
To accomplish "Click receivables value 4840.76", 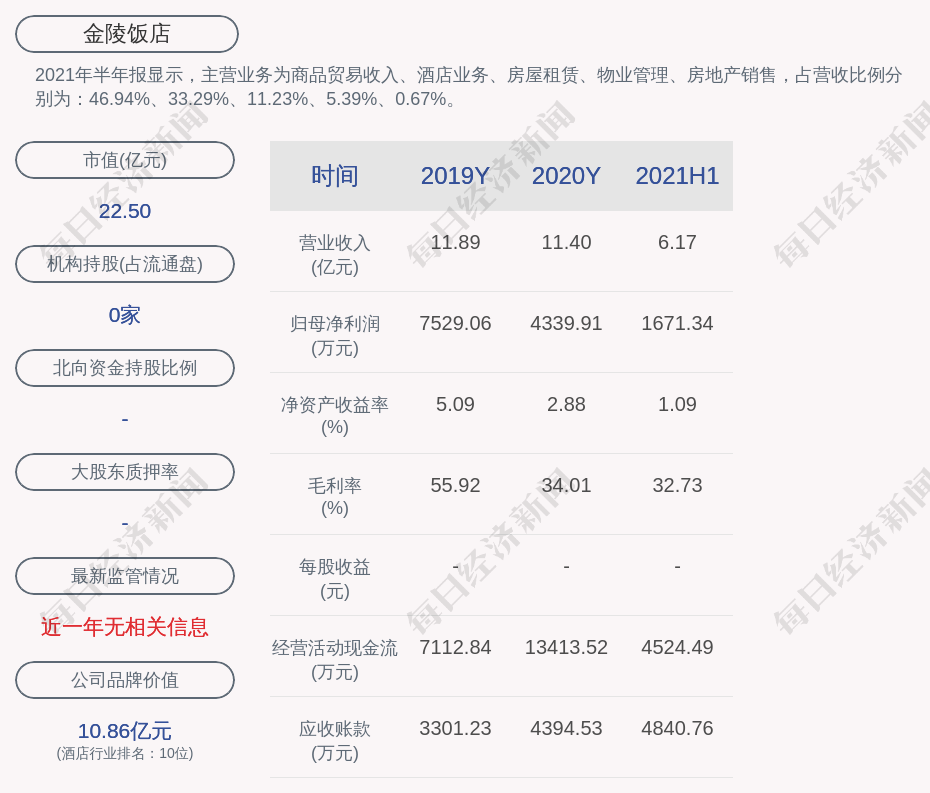I will point(677,728).
